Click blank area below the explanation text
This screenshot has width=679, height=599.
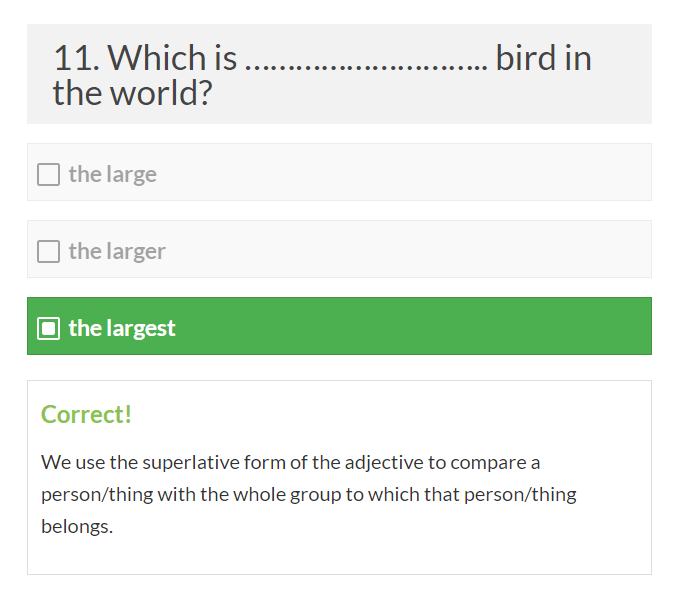[340, 556]
